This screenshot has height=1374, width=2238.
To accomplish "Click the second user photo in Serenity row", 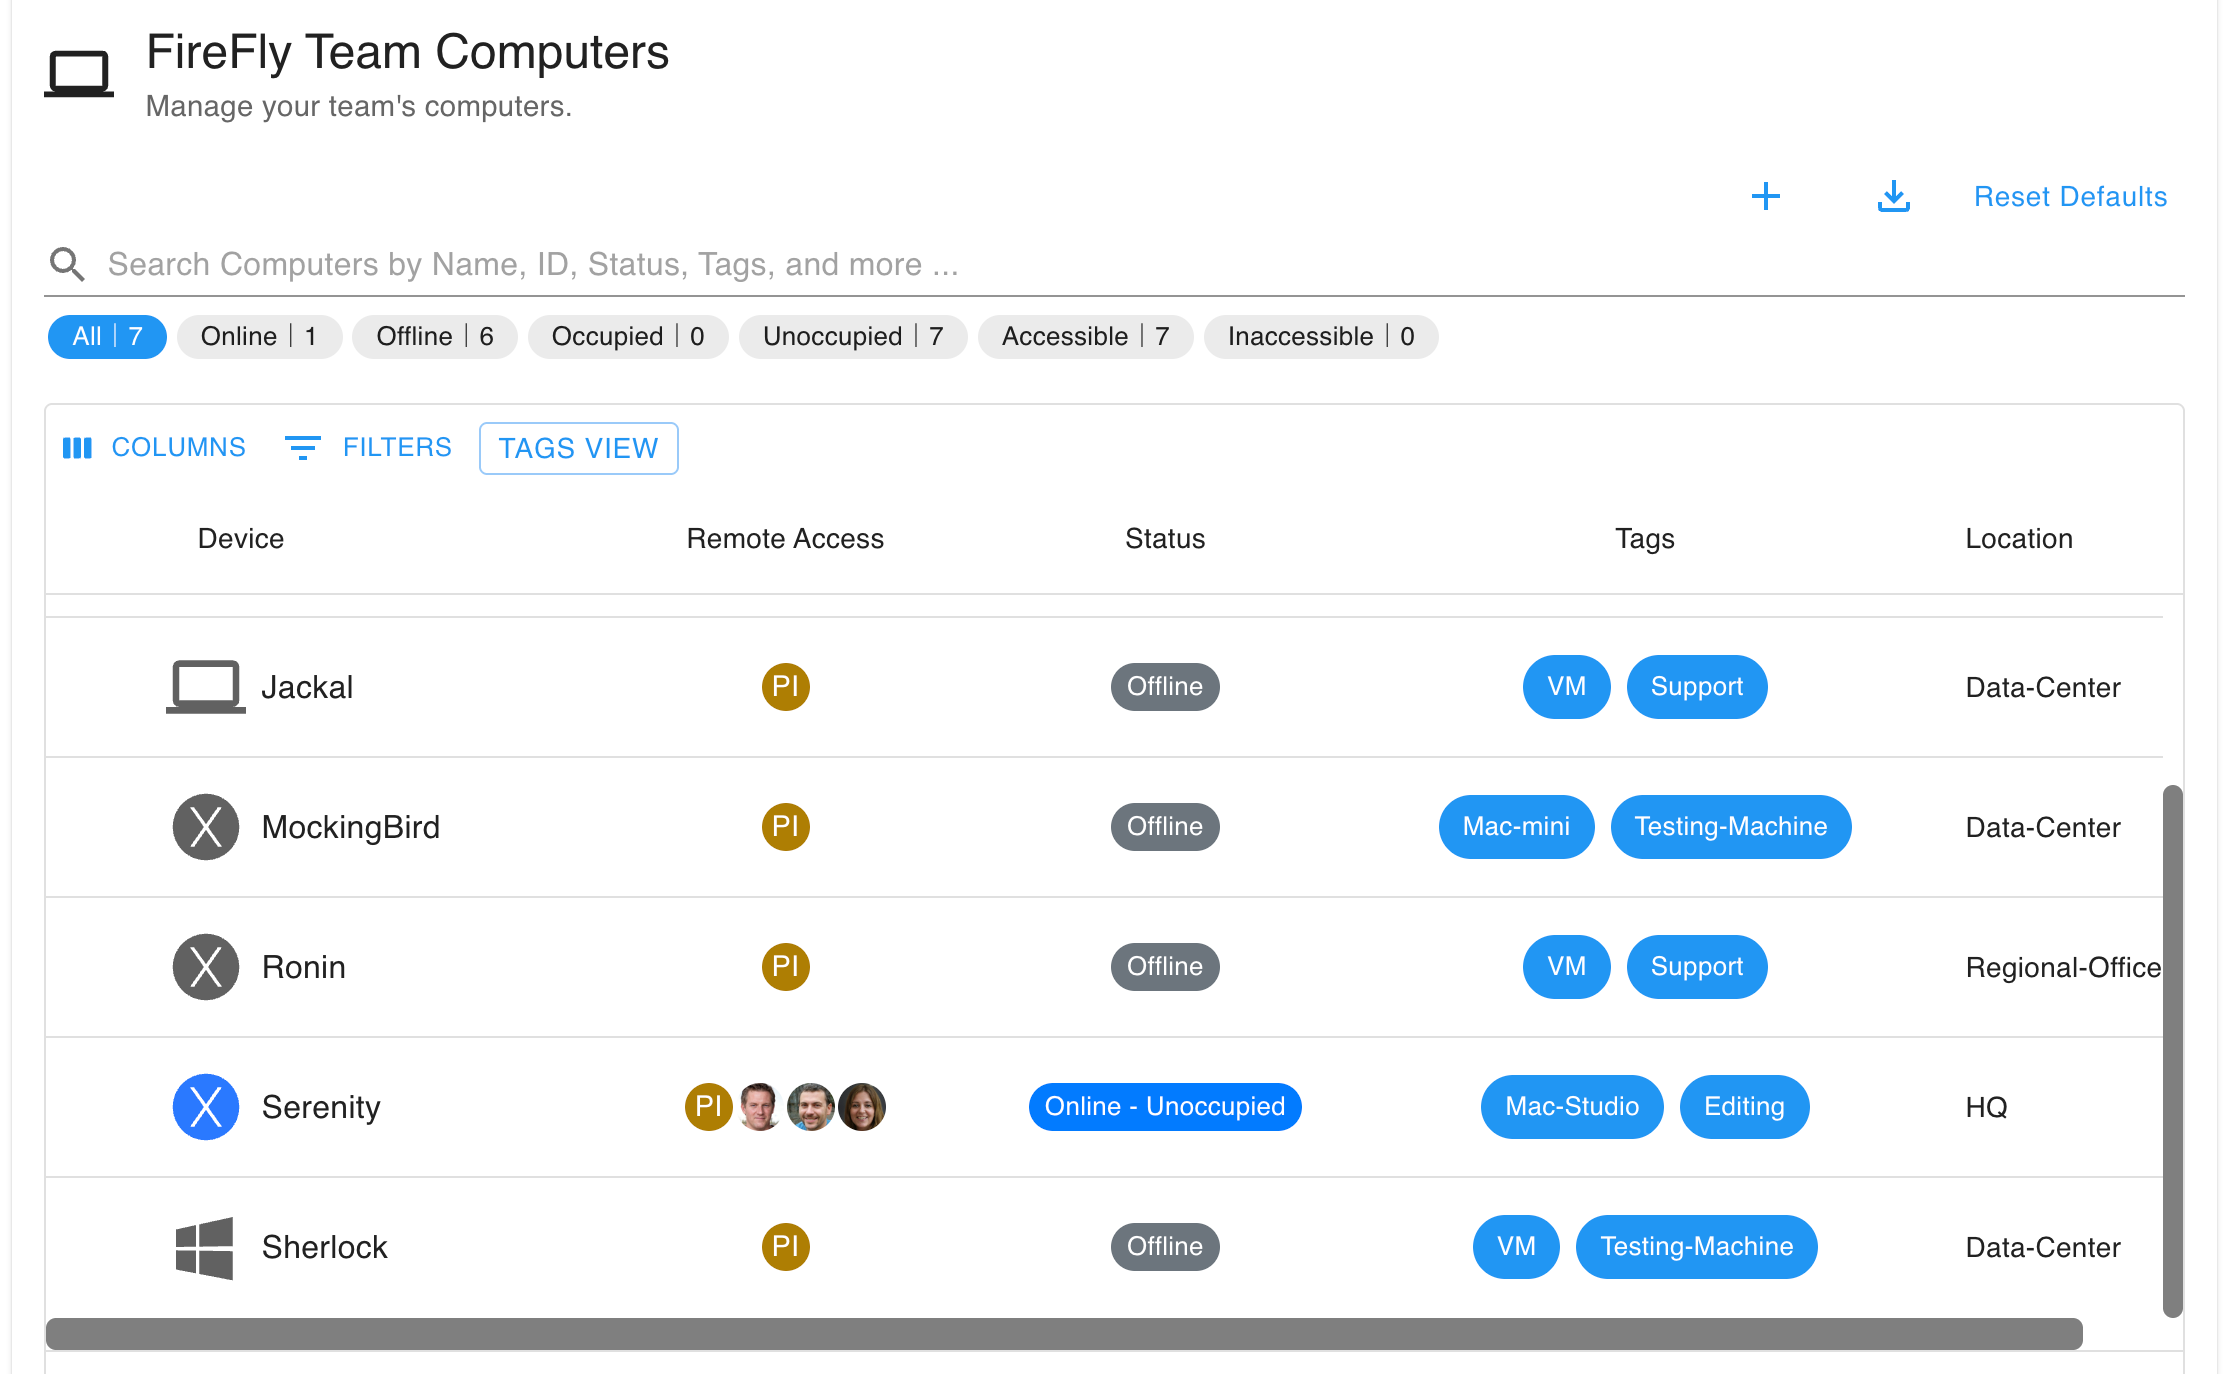I will tap(811, 1107).
